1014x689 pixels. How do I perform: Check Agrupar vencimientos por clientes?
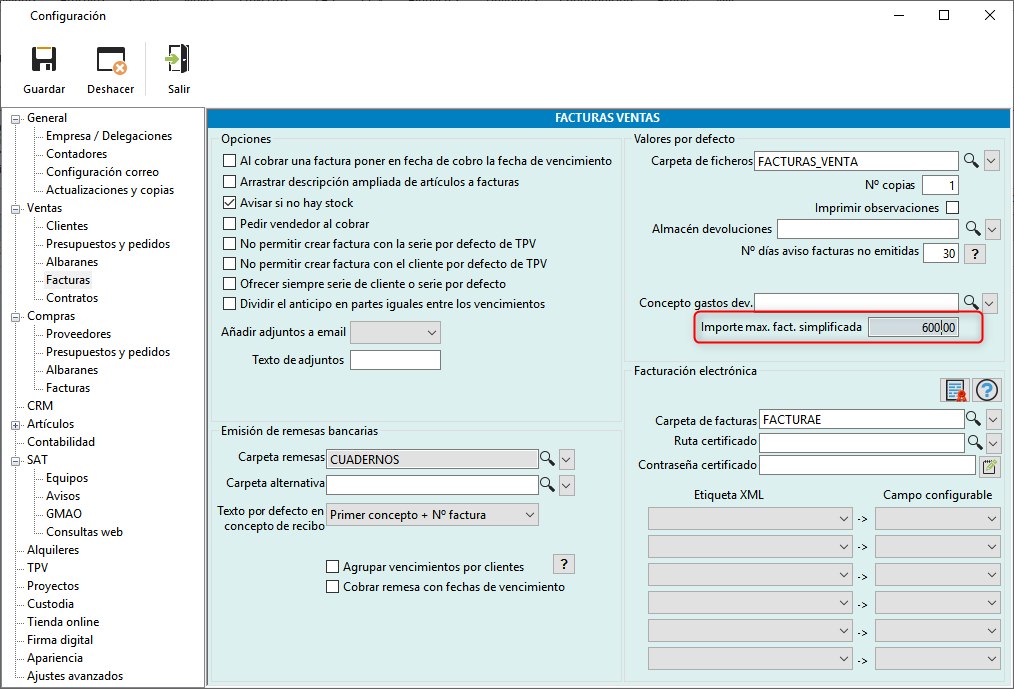[332, 567]
